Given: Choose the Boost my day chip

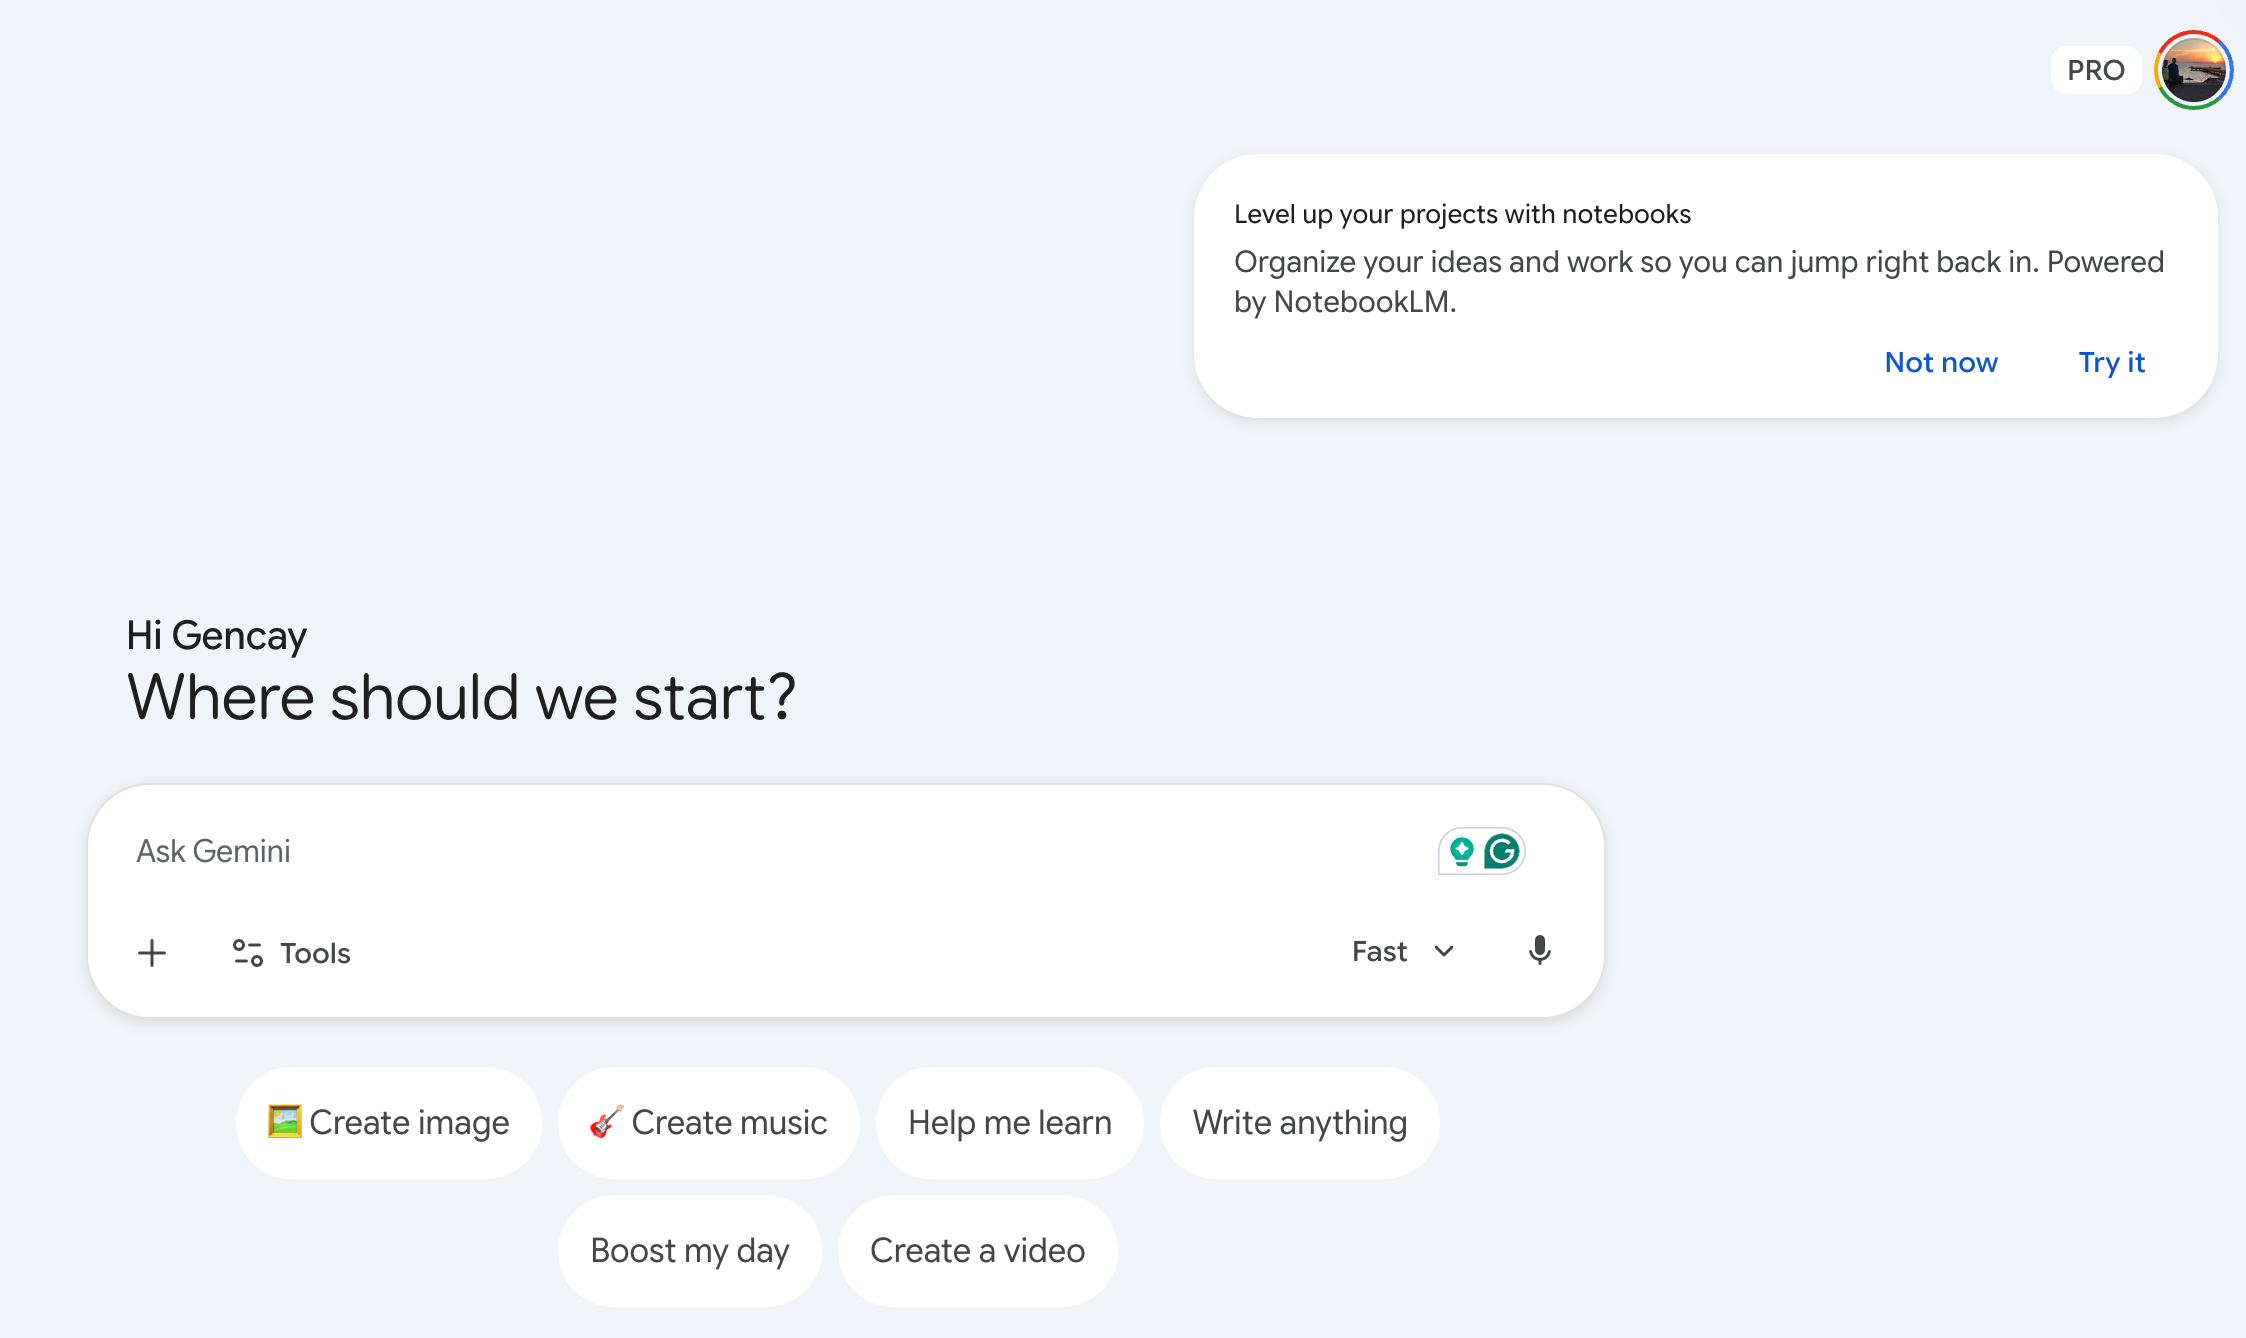Looking at the screenshot, I should [689, 1250].
